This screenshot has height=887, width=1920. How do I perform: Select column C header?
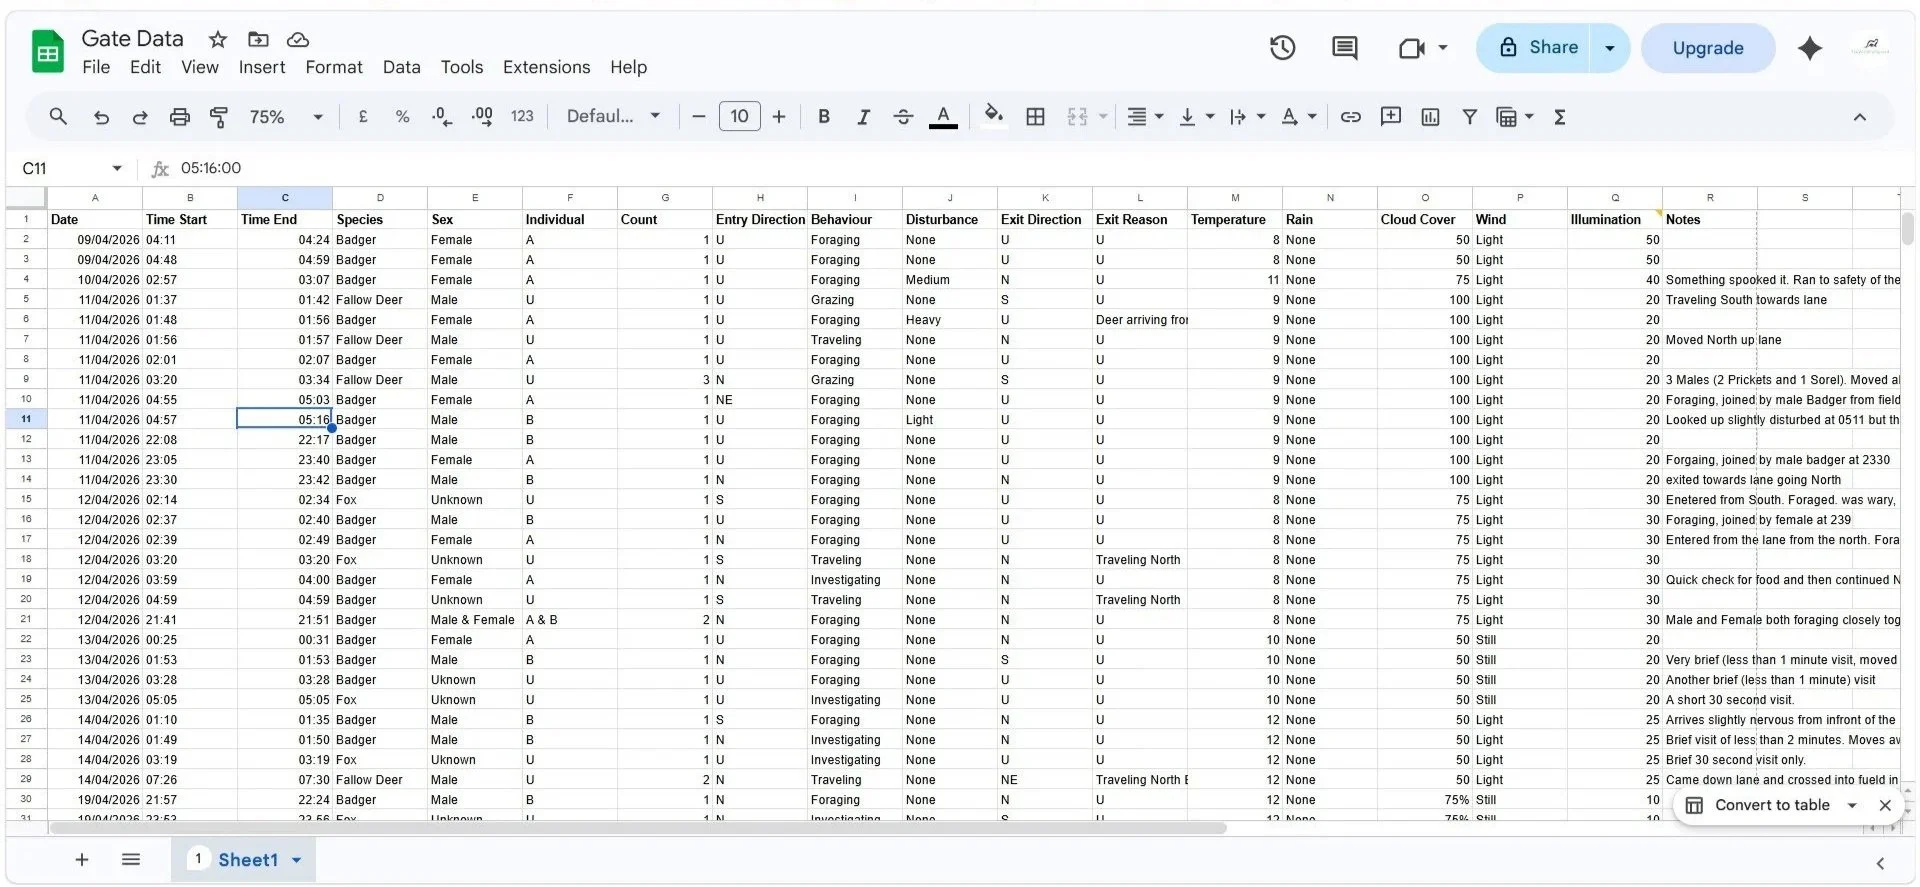pyautogui.click(x=285, y=198)
